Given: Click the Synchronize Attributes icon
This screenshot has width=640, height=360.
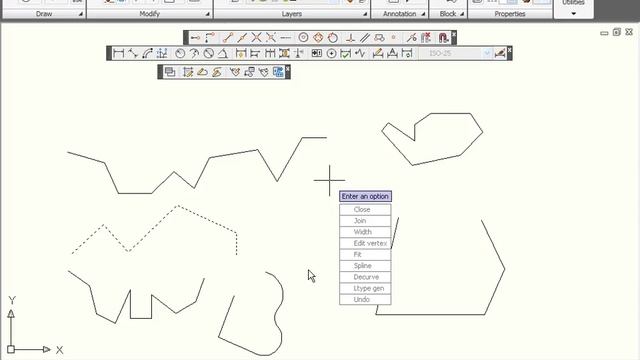Looking at the screenshot, I should point(264,72).
